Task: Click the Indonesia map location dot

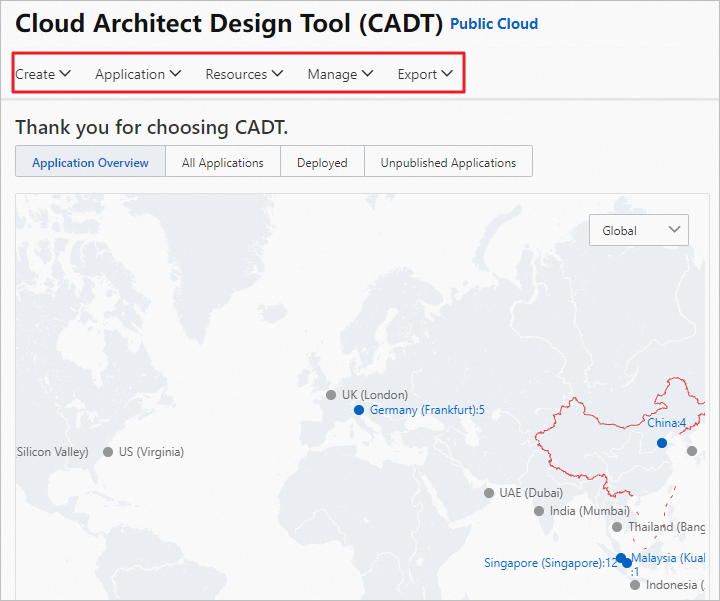Action: tap(635, 585)
